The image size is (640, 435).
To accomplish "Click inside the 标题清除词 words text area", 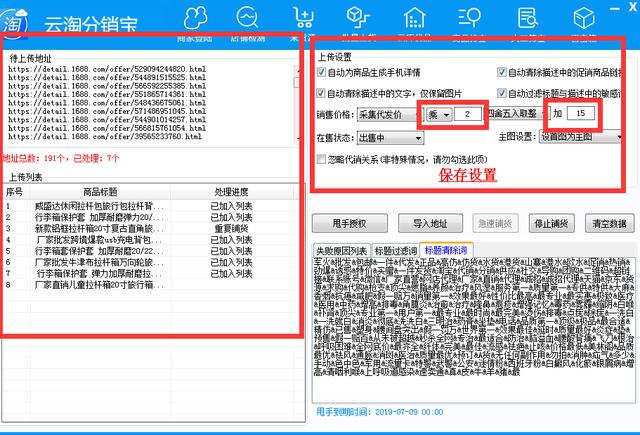I will (474, 330).
